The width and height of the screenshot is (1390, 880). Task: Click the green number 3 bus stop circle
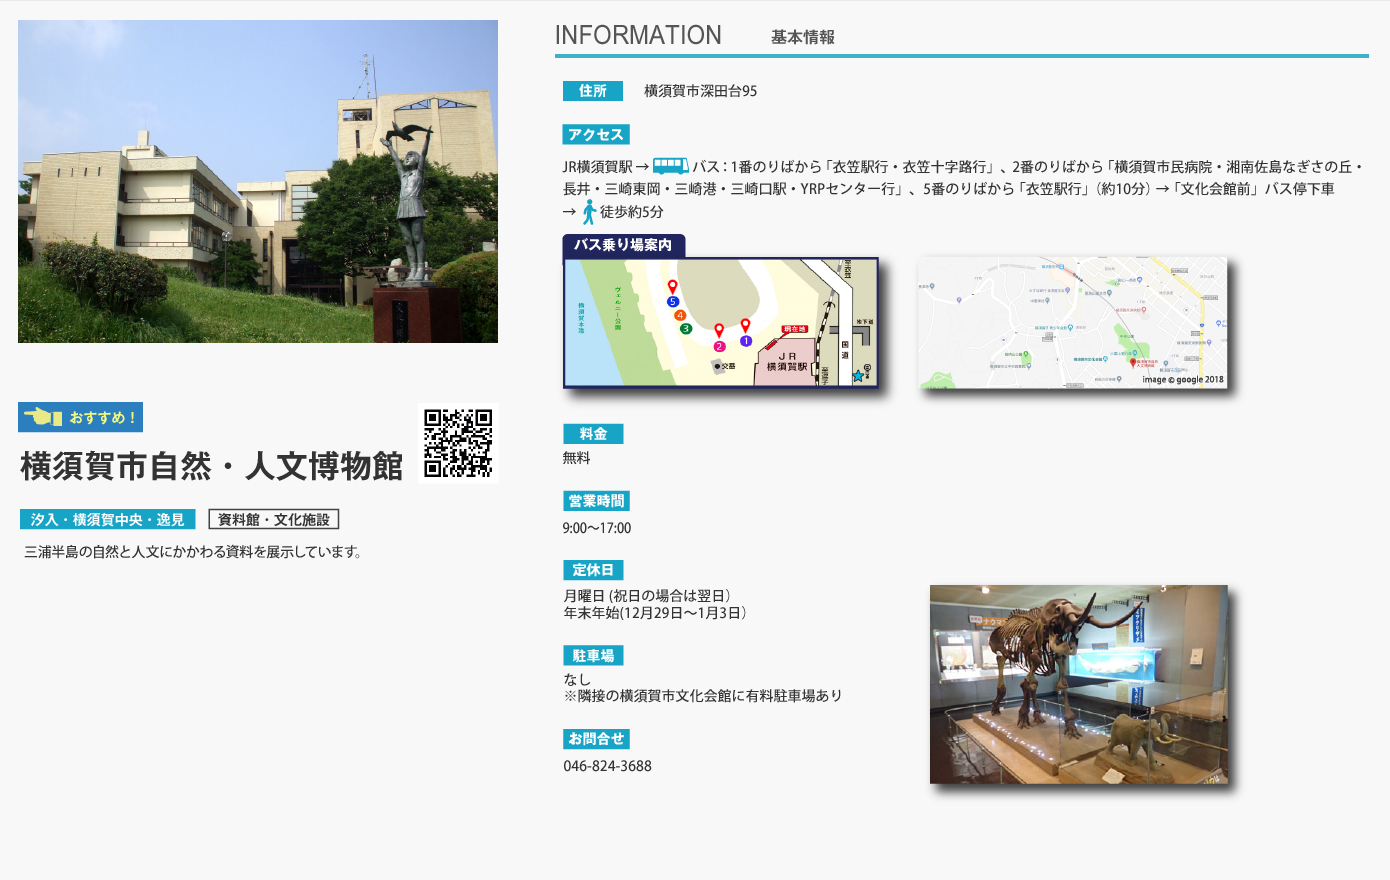coord(685,328)
